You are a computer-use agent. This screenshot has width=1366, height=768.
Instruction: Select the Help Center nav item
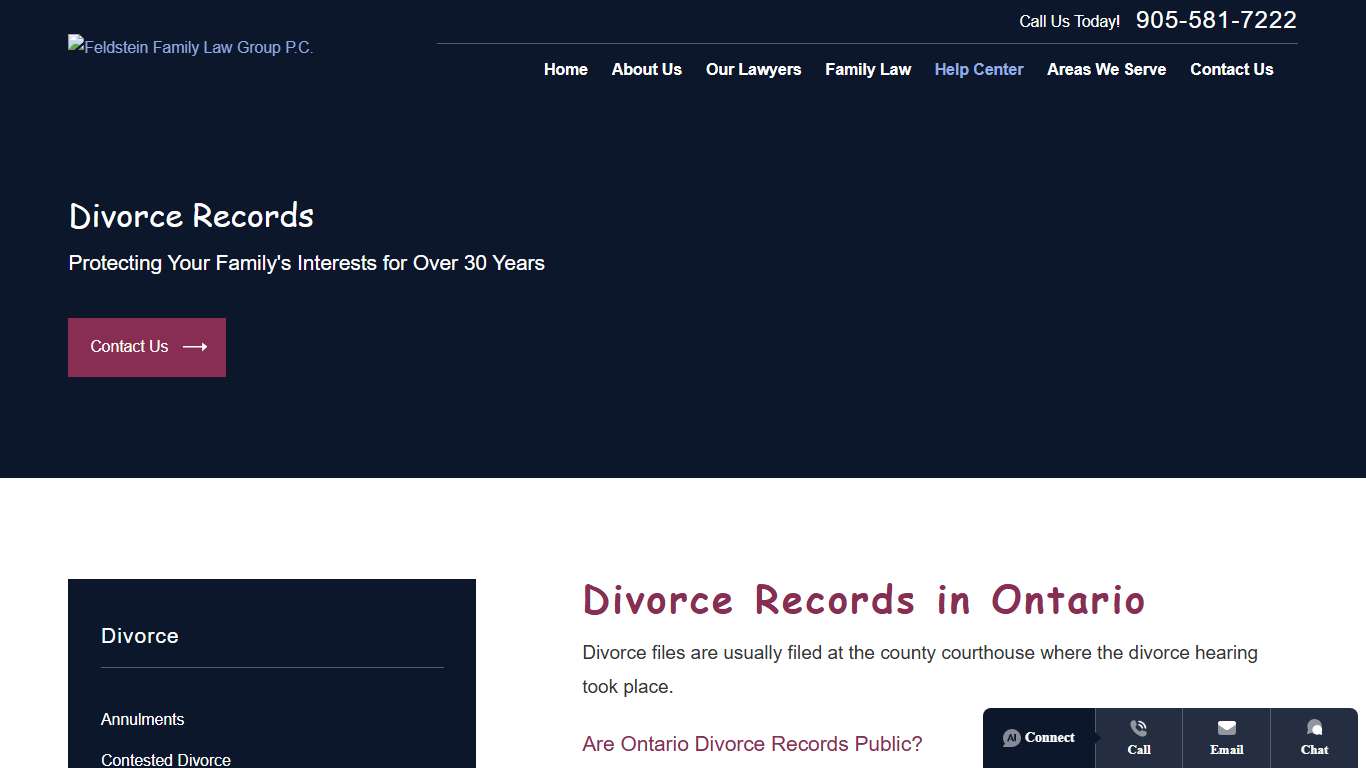click(x=978, y=69)
